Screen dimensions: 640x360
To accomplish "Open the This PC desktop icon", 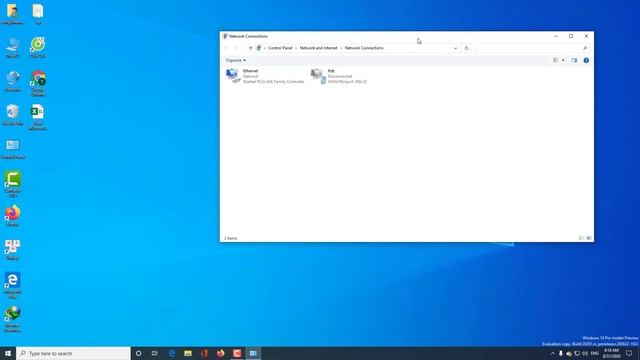I will tap(13, 47).
